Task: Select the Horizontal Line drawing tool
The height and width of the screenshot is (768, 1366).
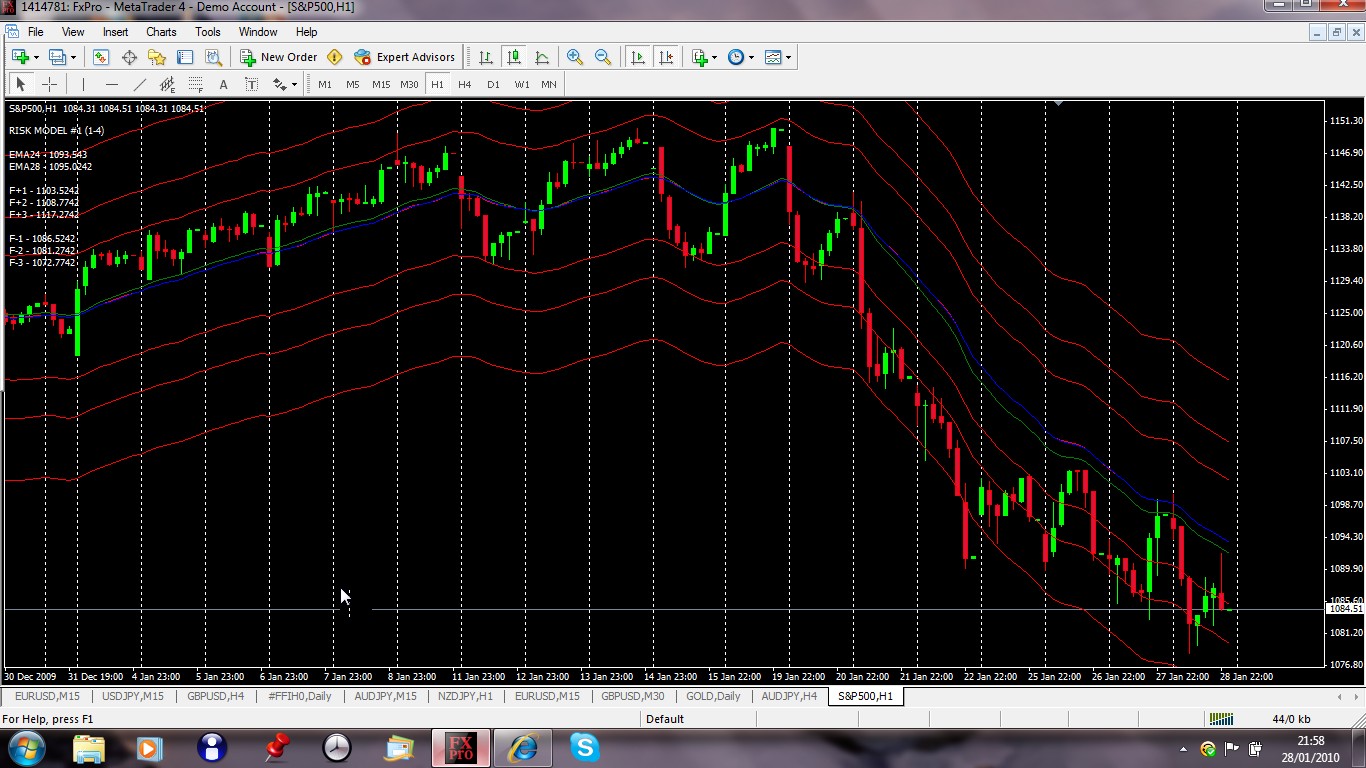Action: click(x=111, y=84)
